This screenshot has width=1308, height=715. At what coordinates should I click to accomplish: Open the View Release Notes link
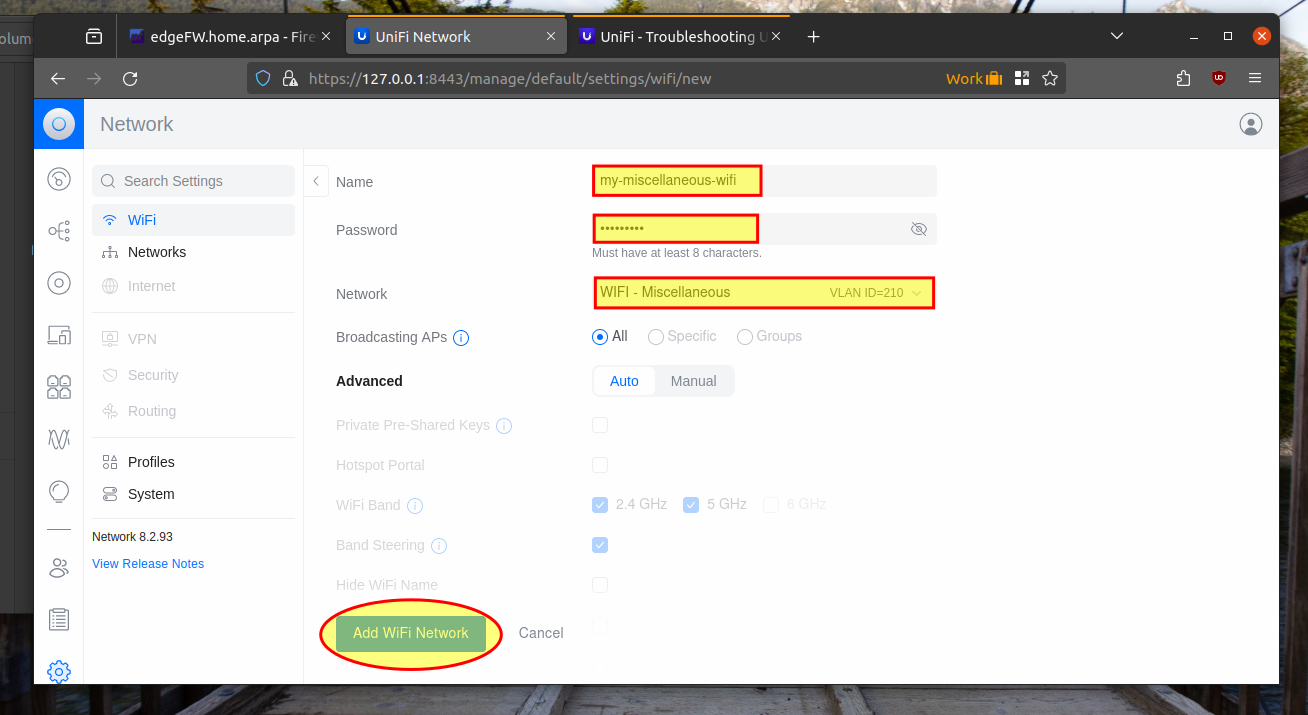click(148, 564)
